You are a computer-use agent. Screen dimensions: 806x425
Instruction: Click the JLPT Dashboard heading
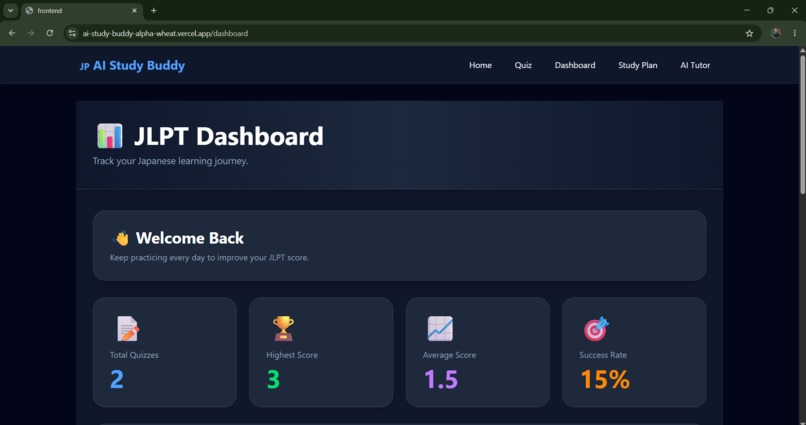click(x=229, y=136)
